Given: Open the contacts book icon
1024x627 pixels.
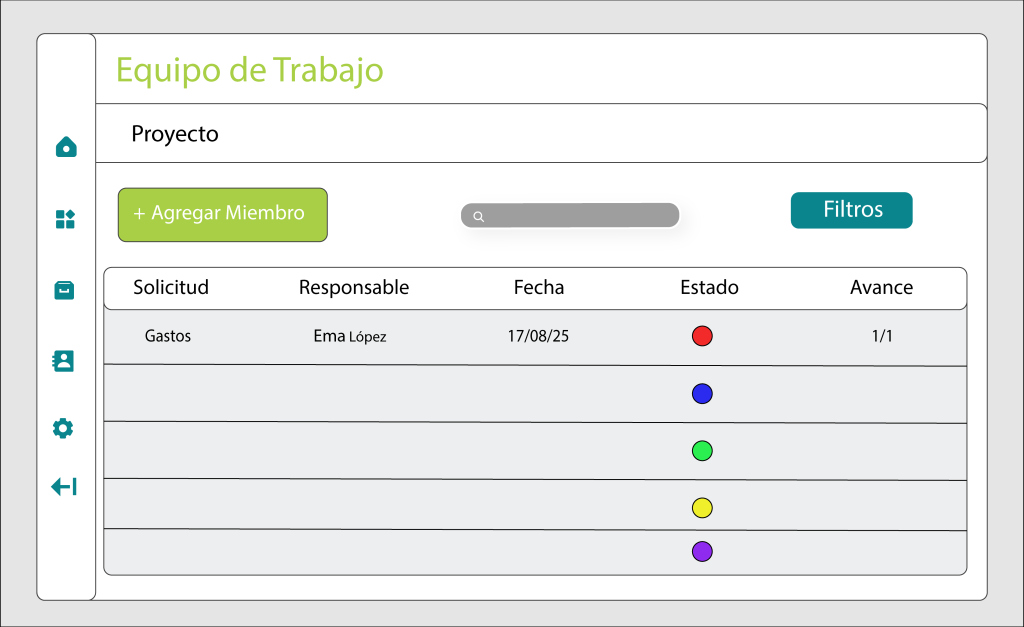Looking at the screenshot, I should point(63,361).
